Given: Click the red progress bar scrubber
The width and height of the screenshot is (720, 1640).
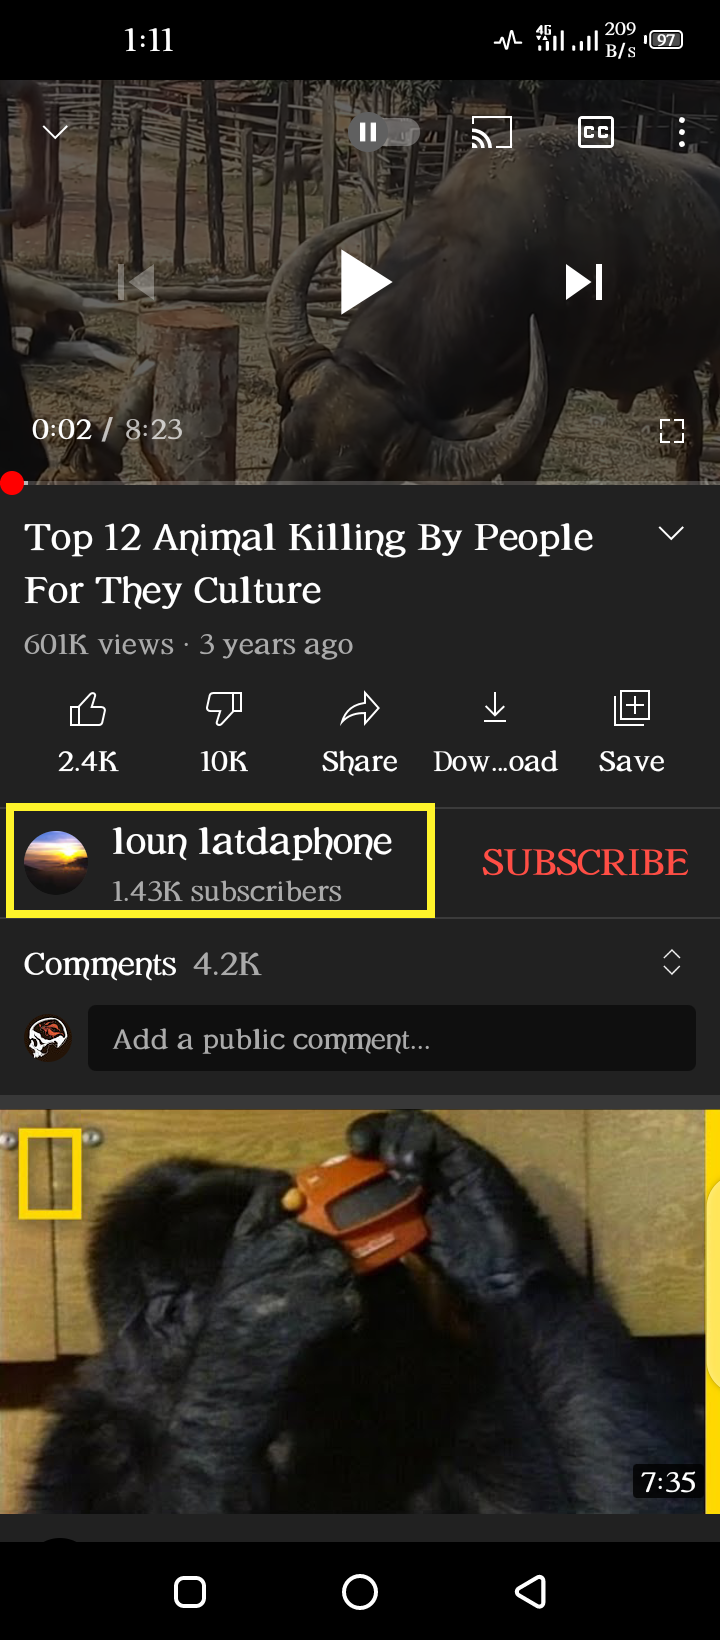Looking at the screenshot, I should (12, 483).
